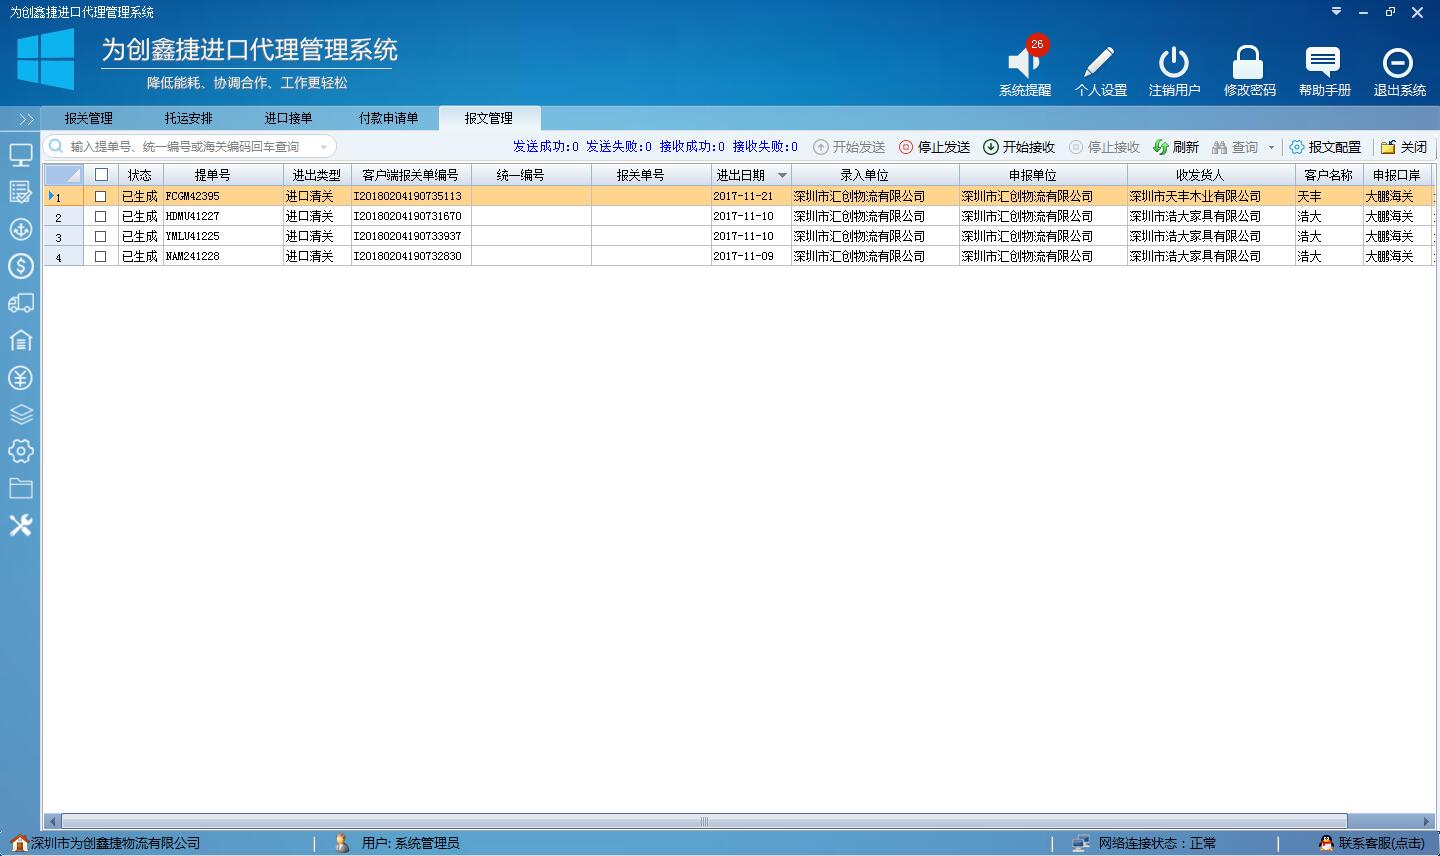1440x856 pixels.
Task: Click the 开始接收 start receiving button
Action: (x=1019, y=147)
